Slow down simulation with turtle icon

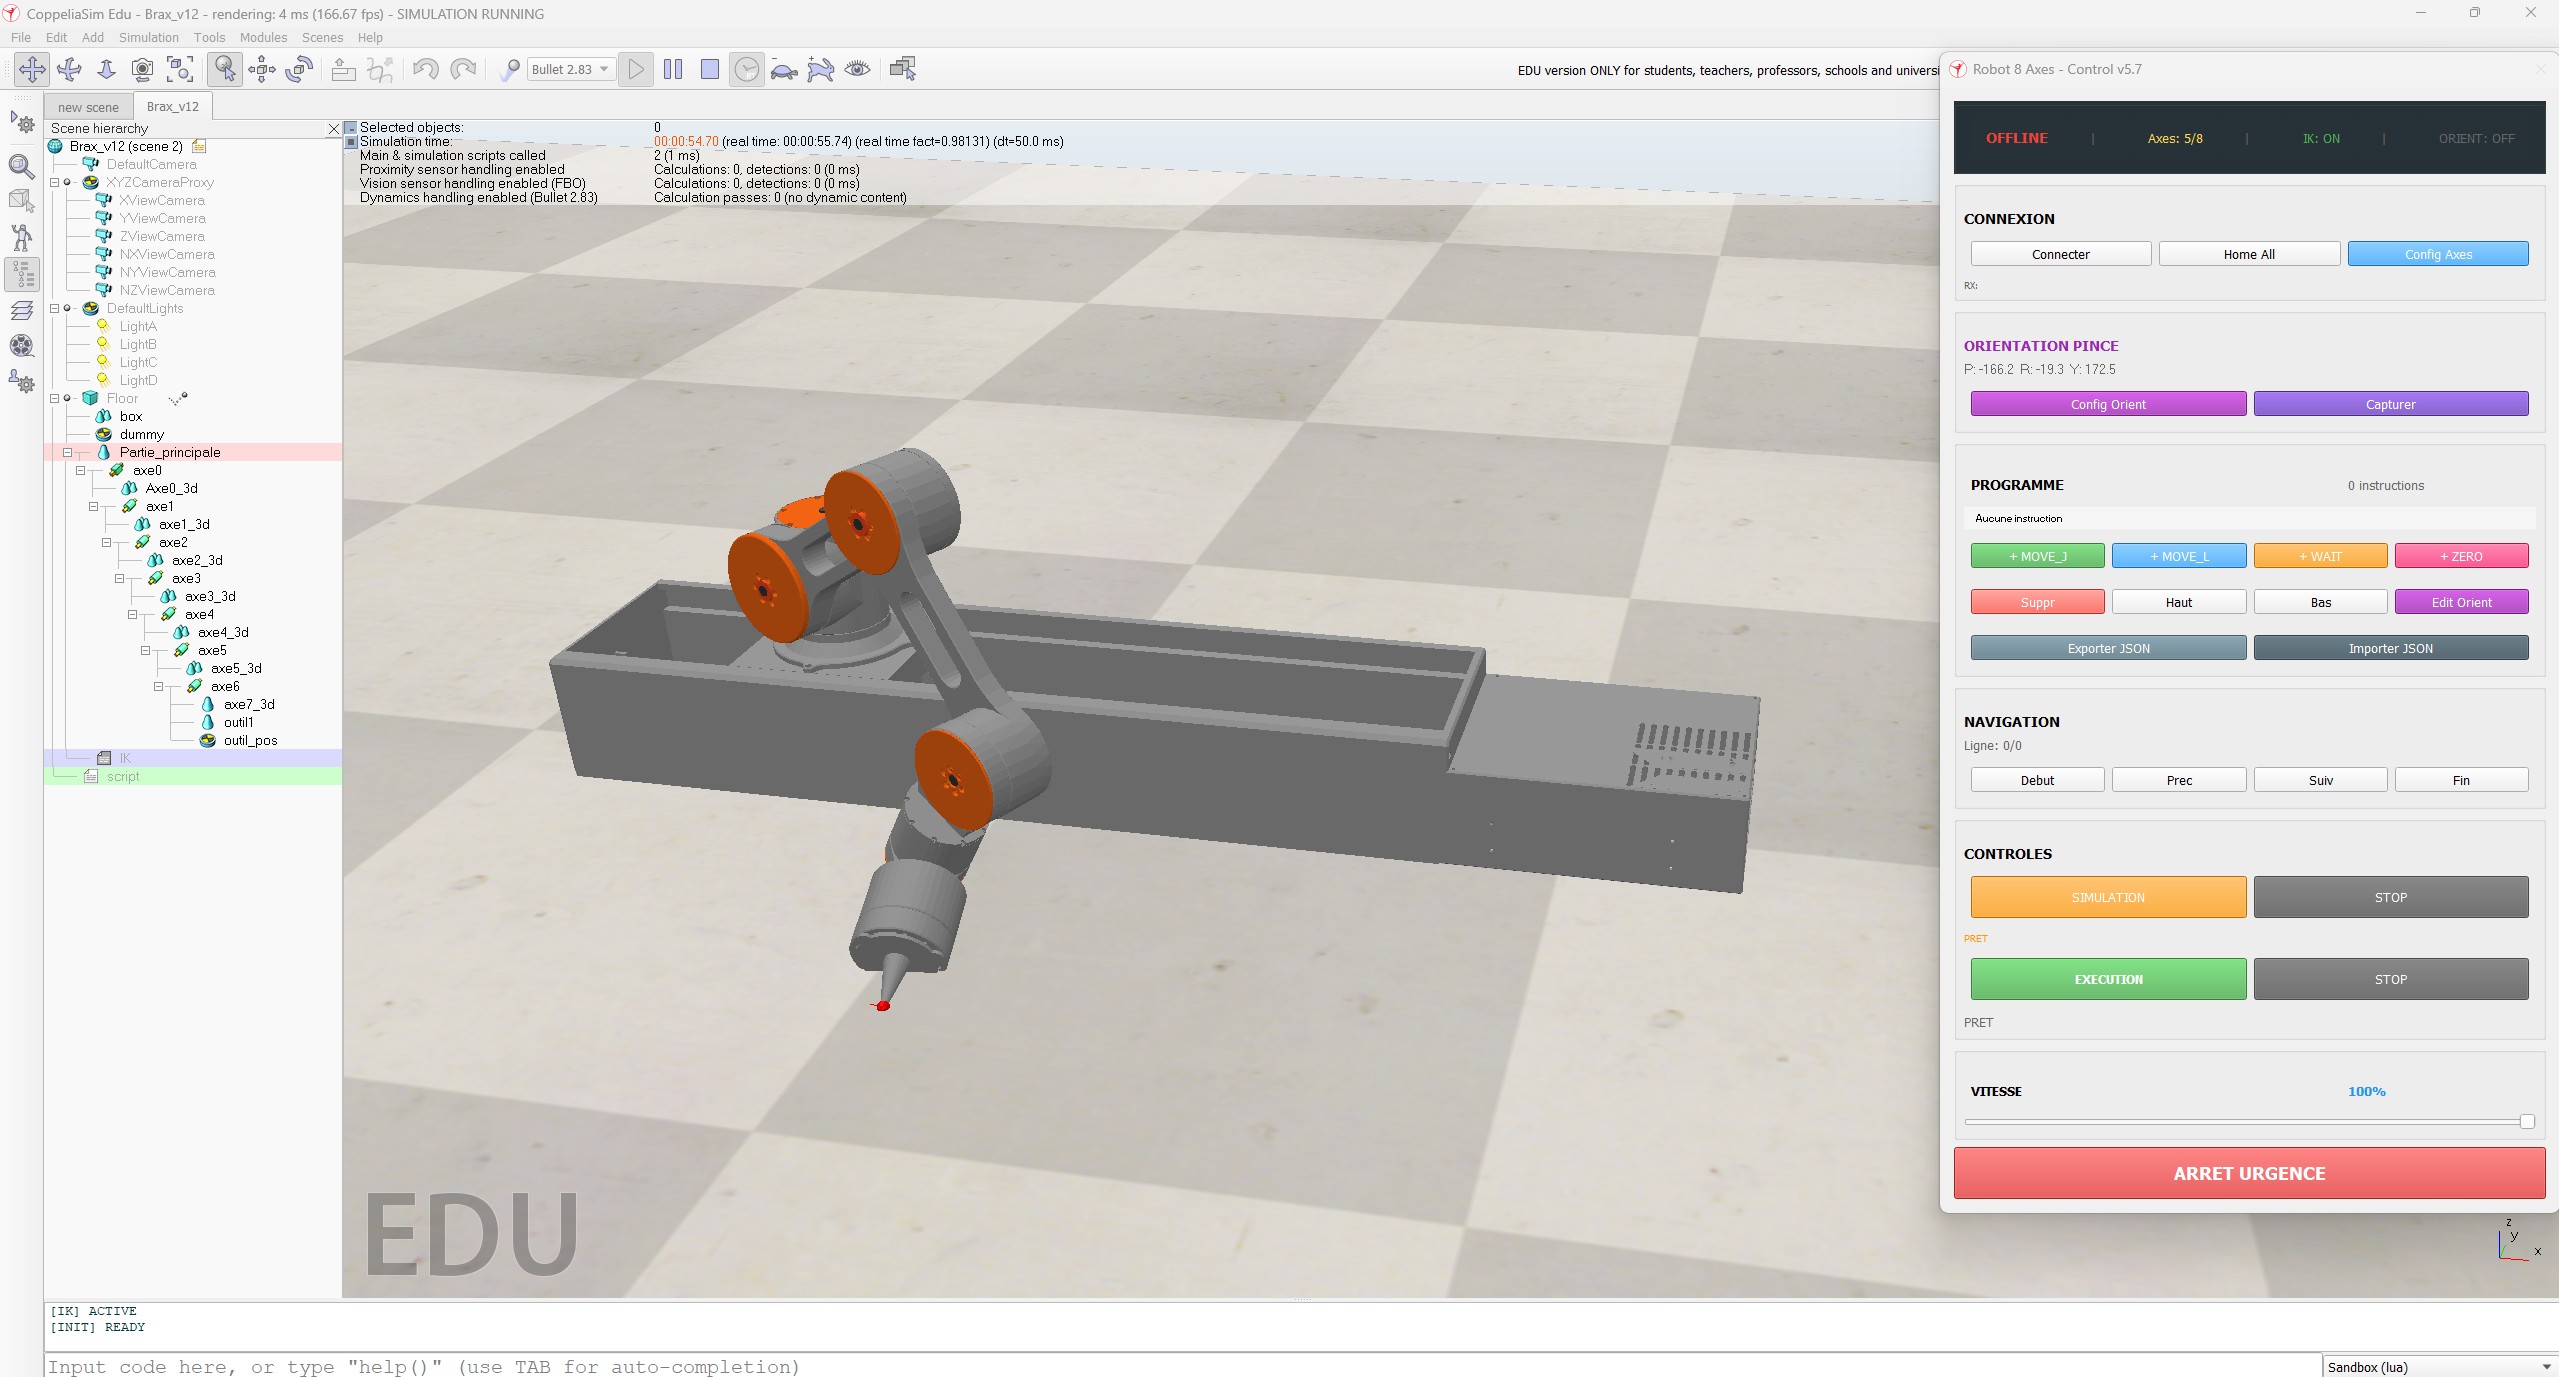(784, 69)
